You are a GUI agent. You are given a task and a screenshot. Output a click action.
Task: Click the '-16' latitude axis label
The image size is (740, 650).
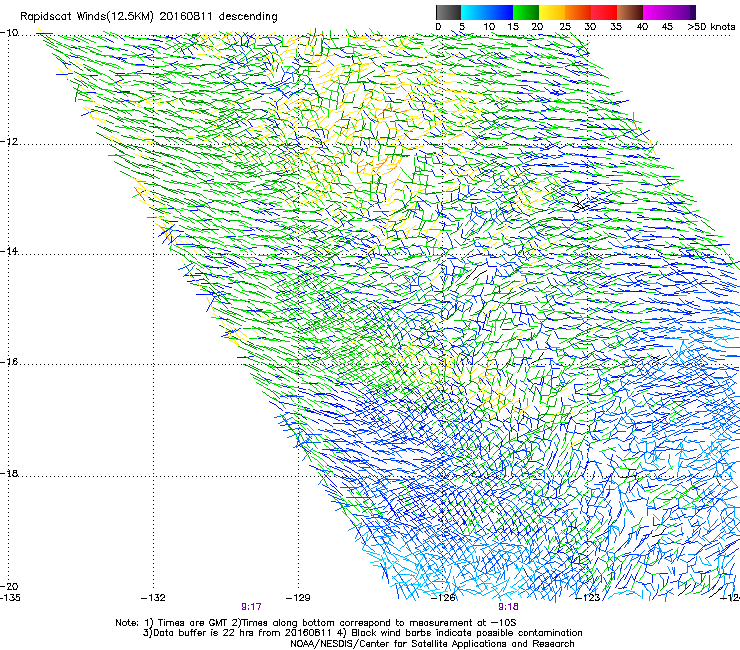pos(9,362)
